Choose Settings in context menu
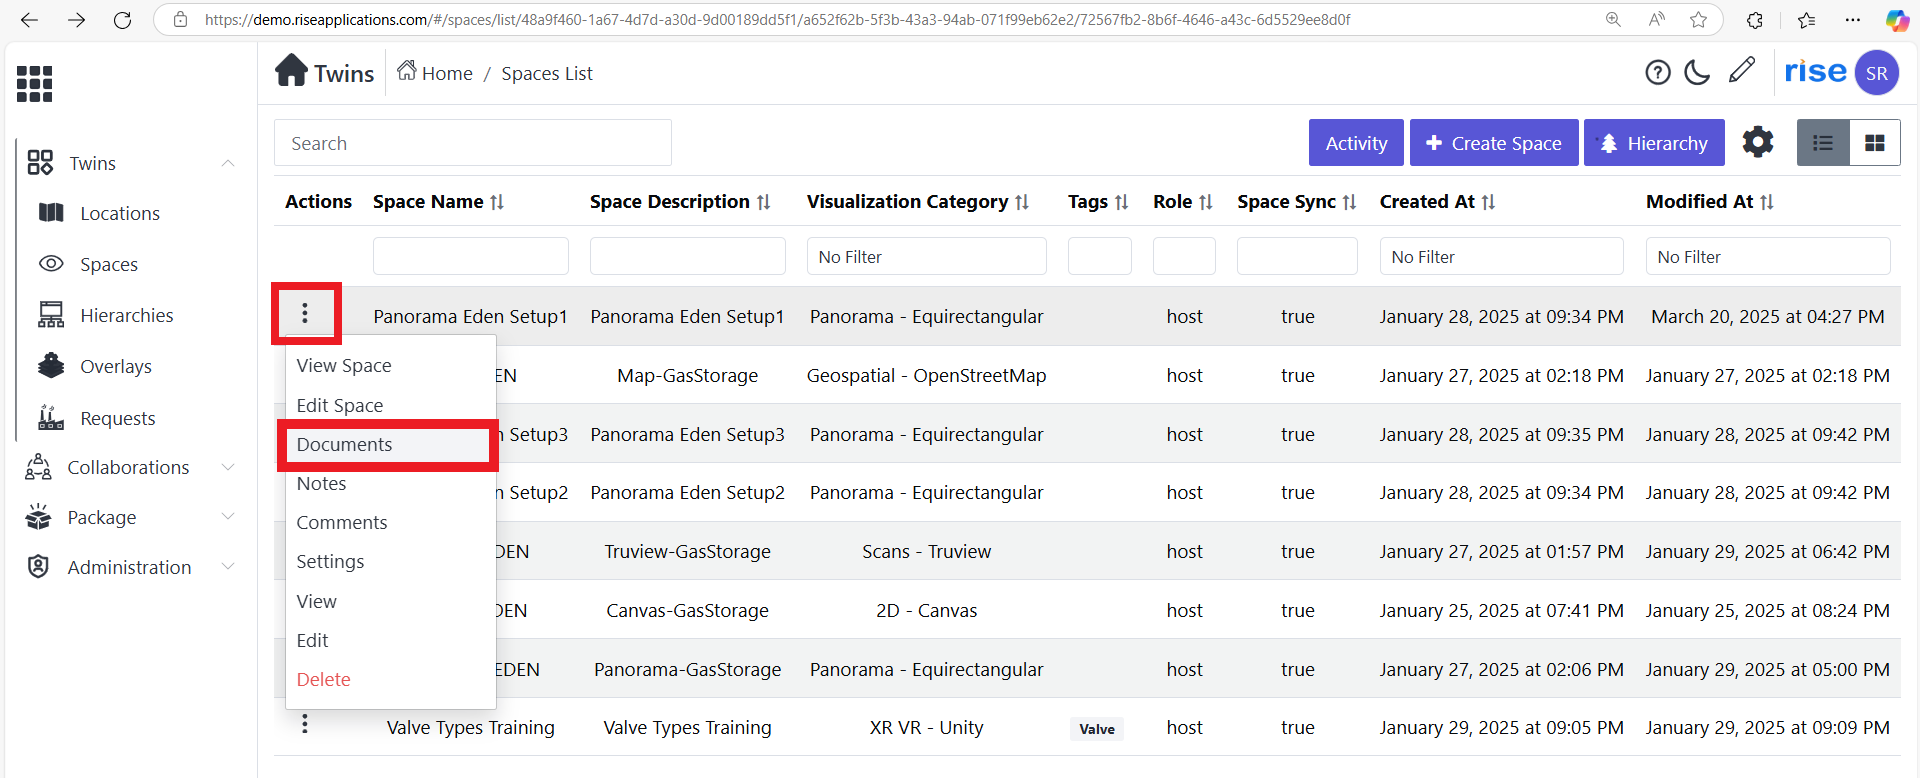1920x778 pixels. coord(330,561)
